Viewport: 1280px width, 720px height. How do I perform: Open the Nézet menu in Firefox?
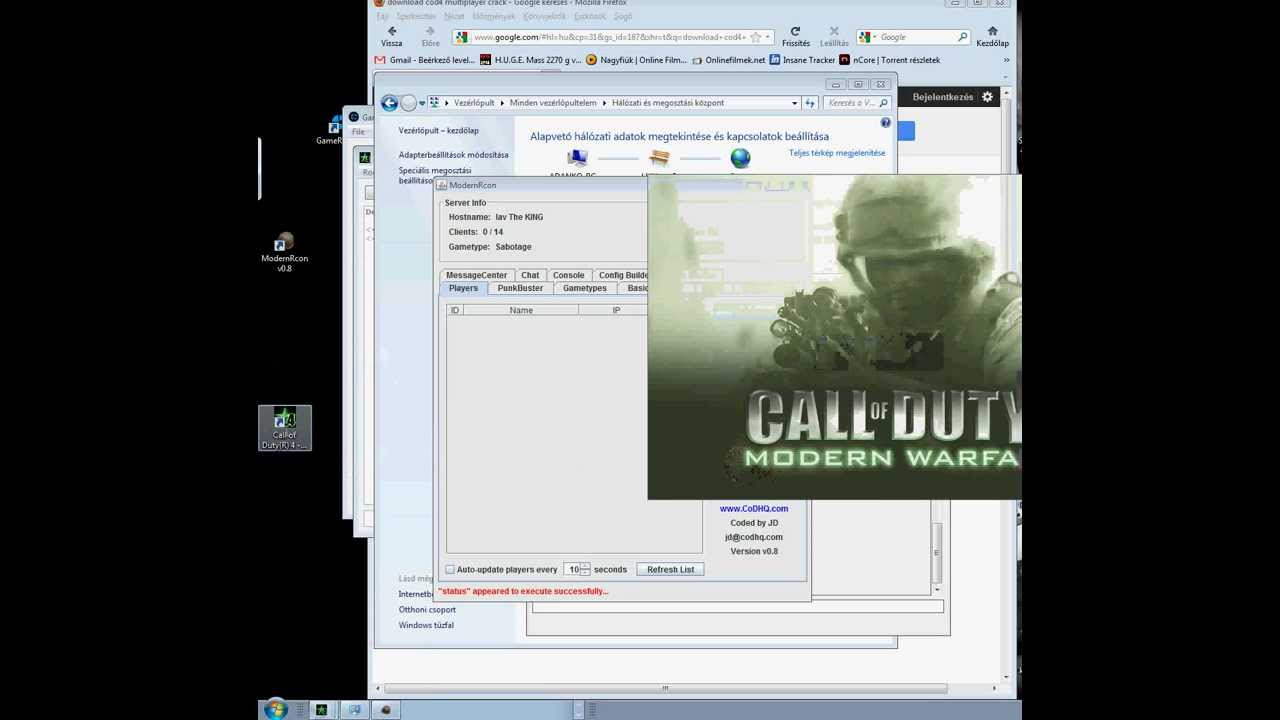pos(454,16)
